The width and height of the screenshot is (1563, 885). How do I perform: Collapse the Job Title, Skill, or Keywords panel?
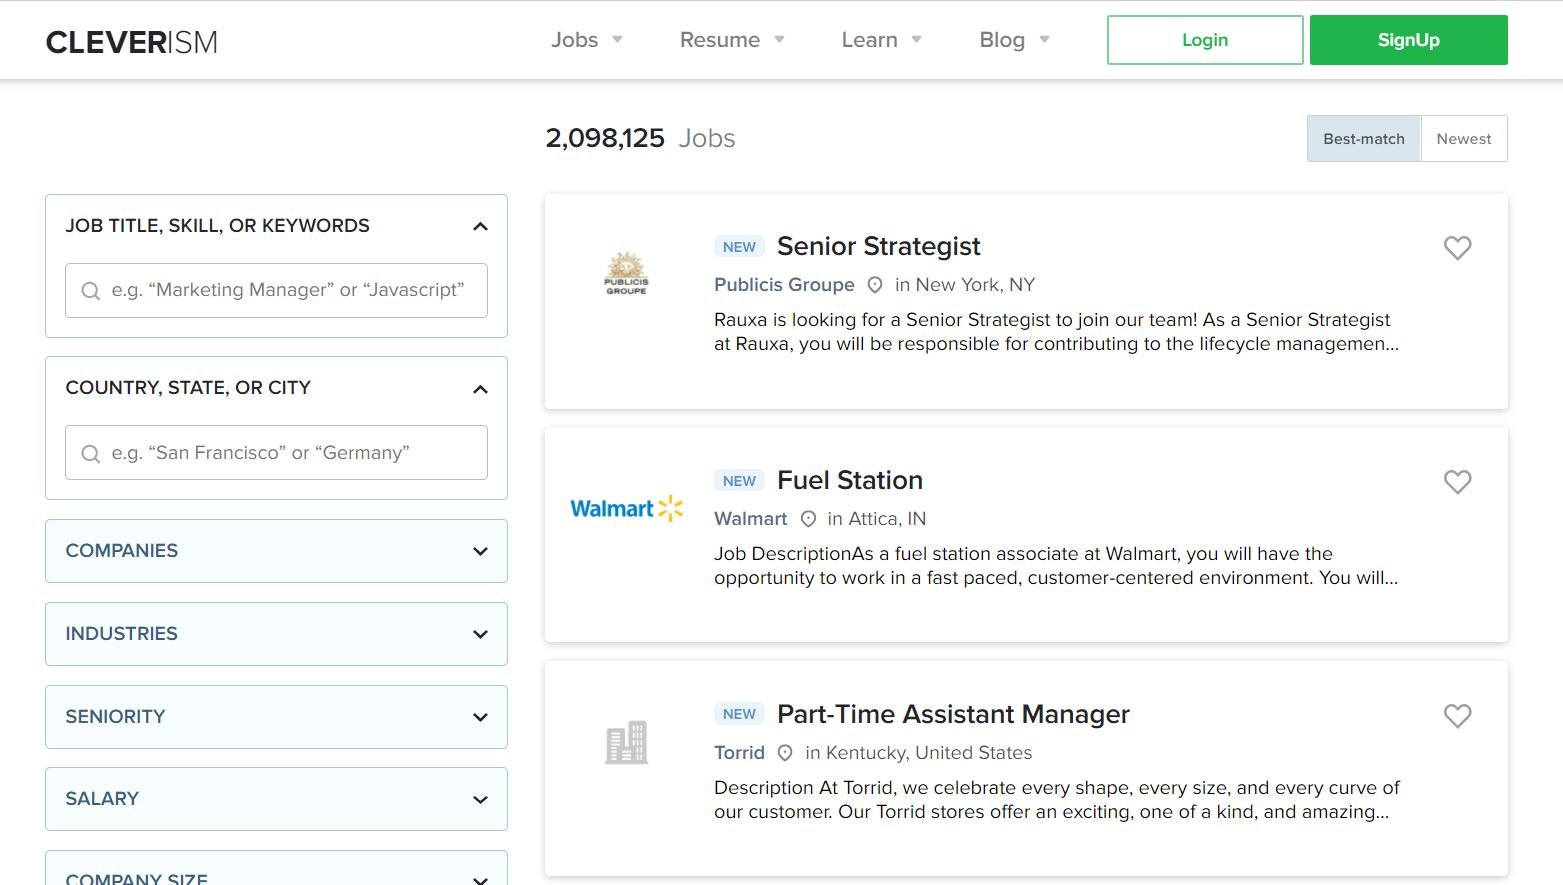[480, 226]
